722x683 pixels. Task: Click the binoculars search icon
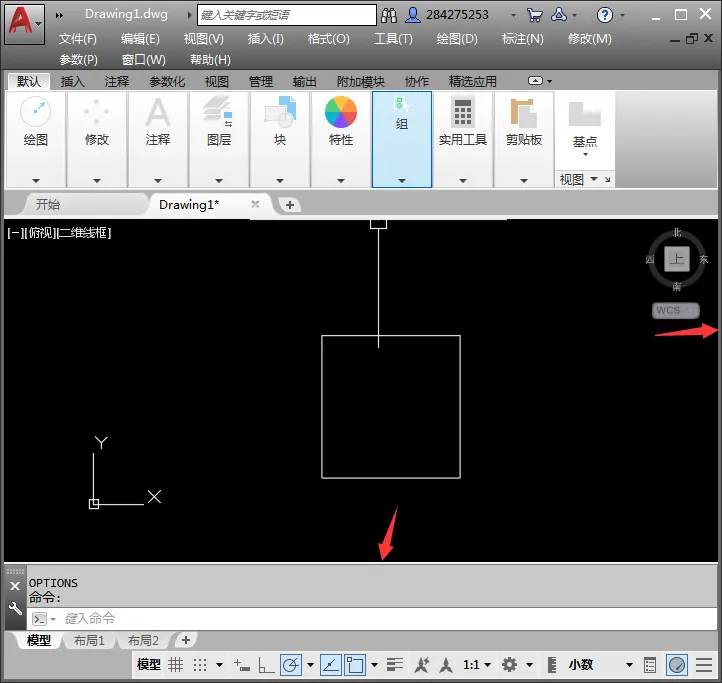[x=389, y=15]
